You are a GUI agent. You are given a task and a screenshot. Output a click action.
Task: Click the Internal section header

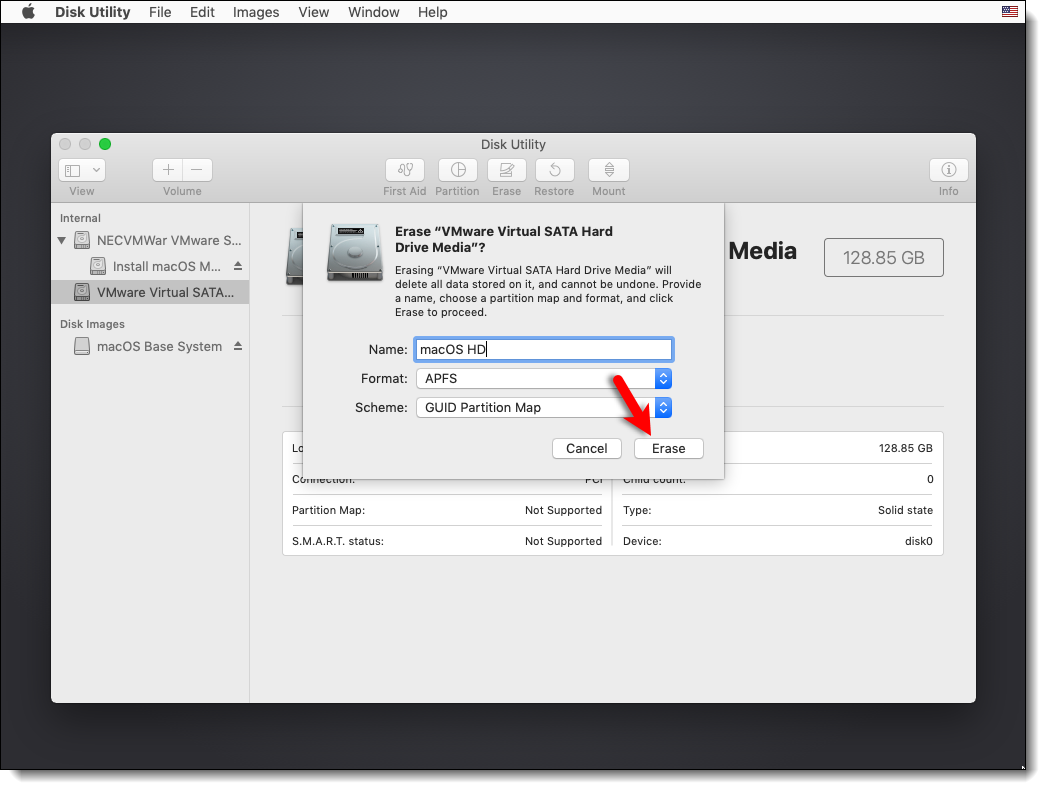[x=80, y=218]
